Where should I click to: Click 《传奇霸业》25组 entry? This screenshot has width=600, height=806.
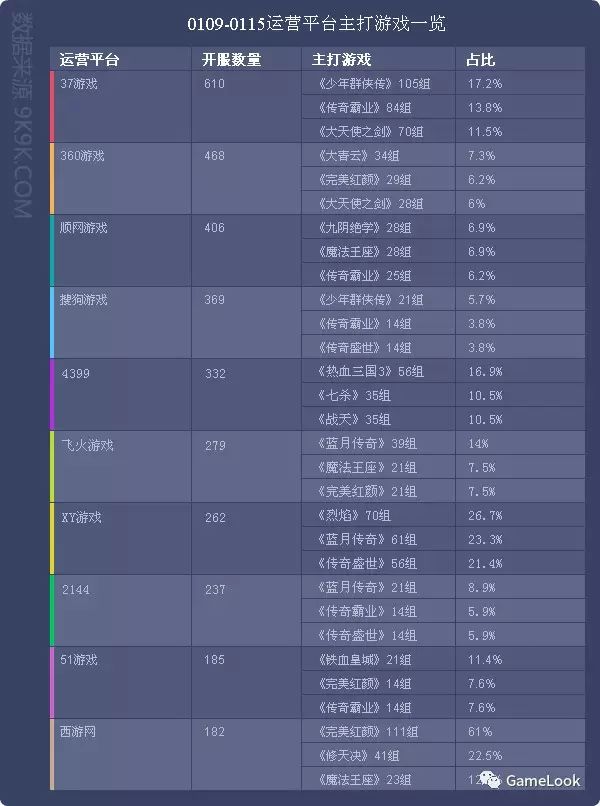(x=365, y=276)
